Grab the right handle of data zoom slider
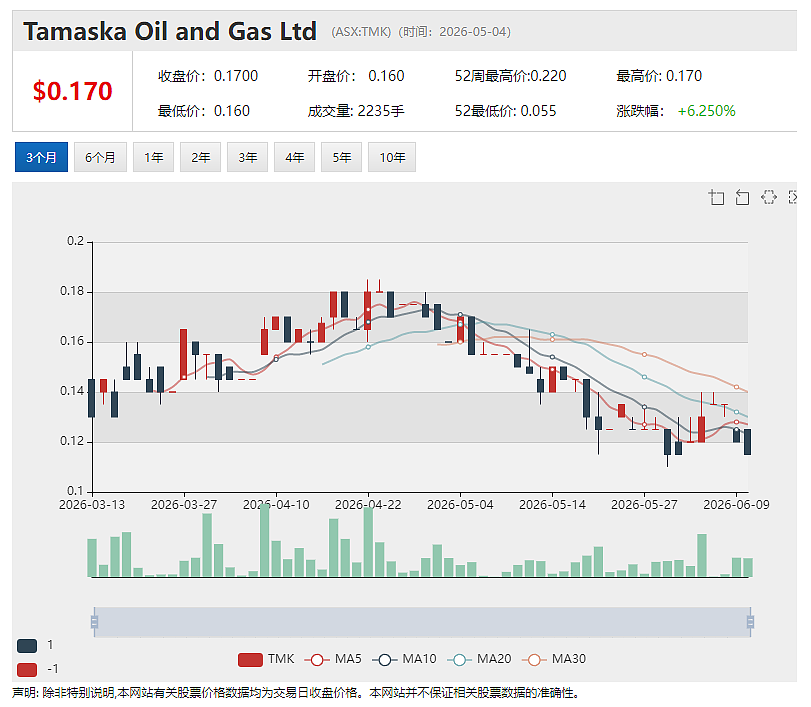 tap(750, 622)
